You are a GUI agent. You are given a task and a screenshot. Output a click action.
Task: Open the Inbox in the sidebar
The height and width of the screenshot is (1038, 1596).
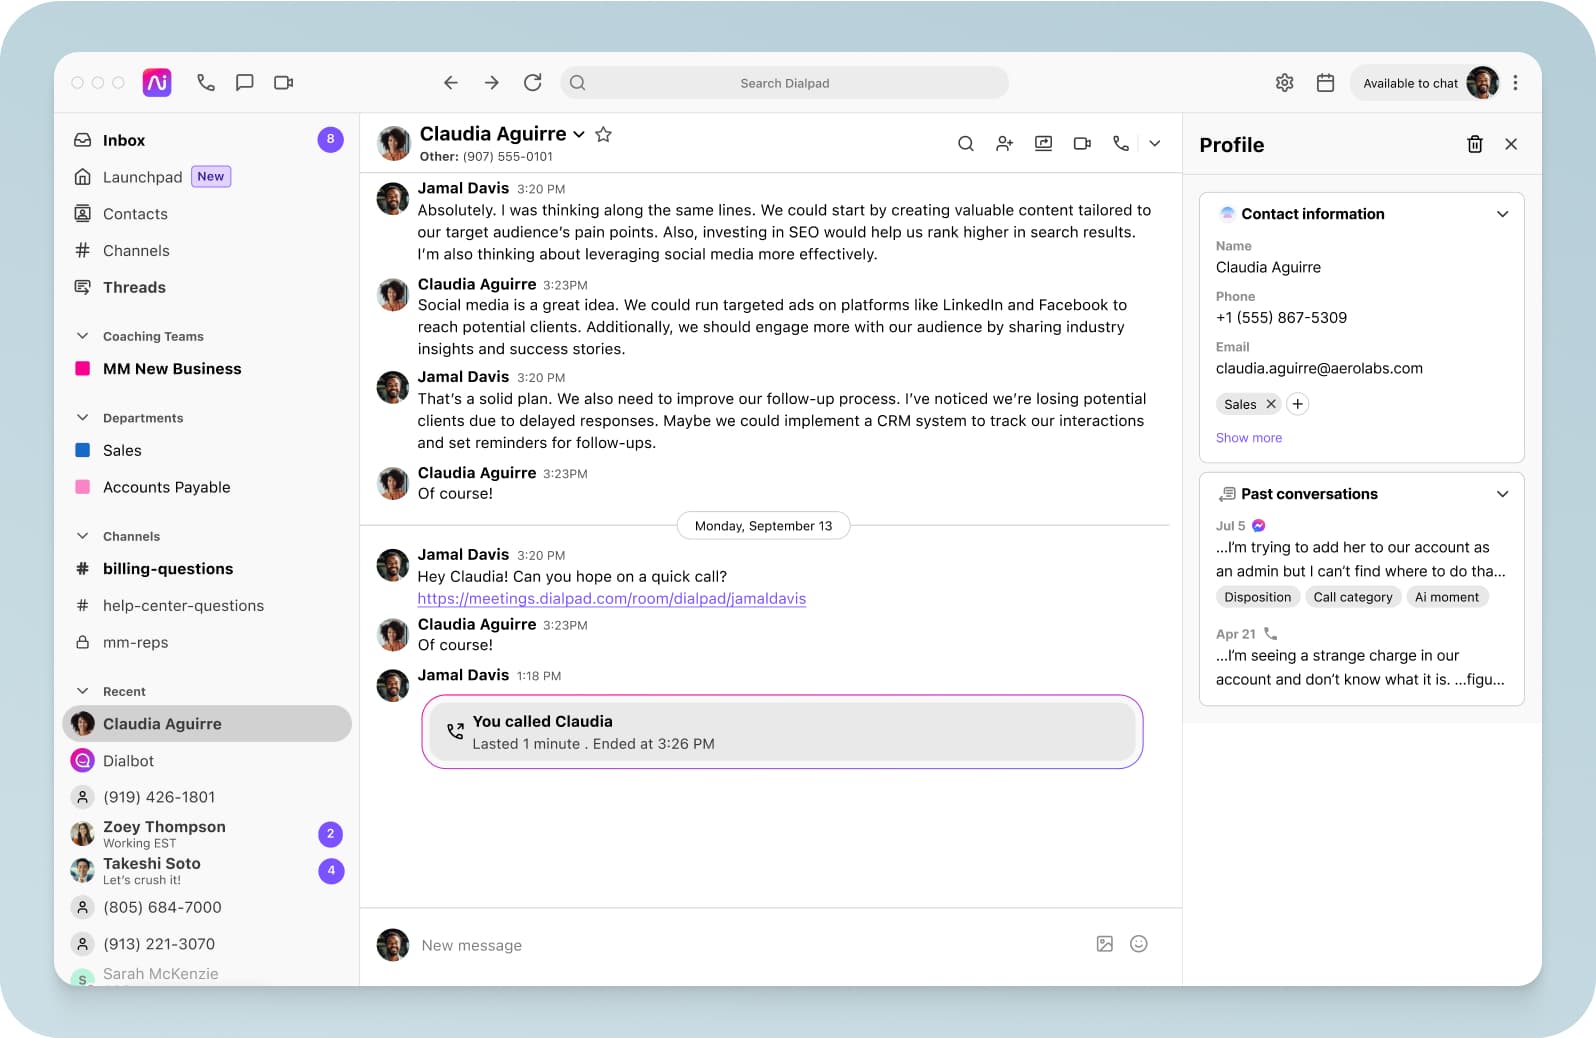(124, 140)
